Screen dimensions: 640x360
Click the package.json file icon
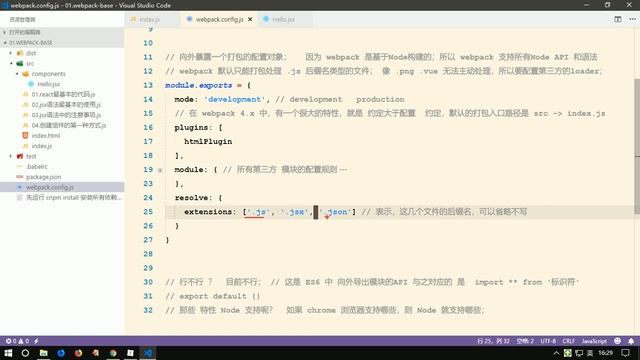(x=19, y=177)
